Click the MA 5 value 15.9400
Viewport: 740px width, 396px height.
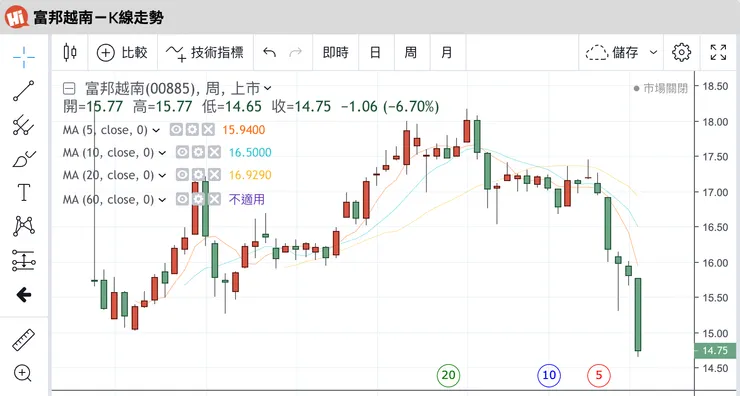coord(244,130)
